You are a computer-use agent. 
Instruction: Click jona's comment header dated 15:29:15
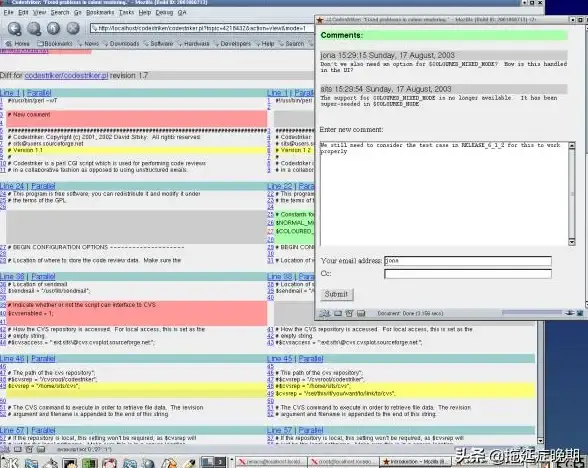point(443,55)
